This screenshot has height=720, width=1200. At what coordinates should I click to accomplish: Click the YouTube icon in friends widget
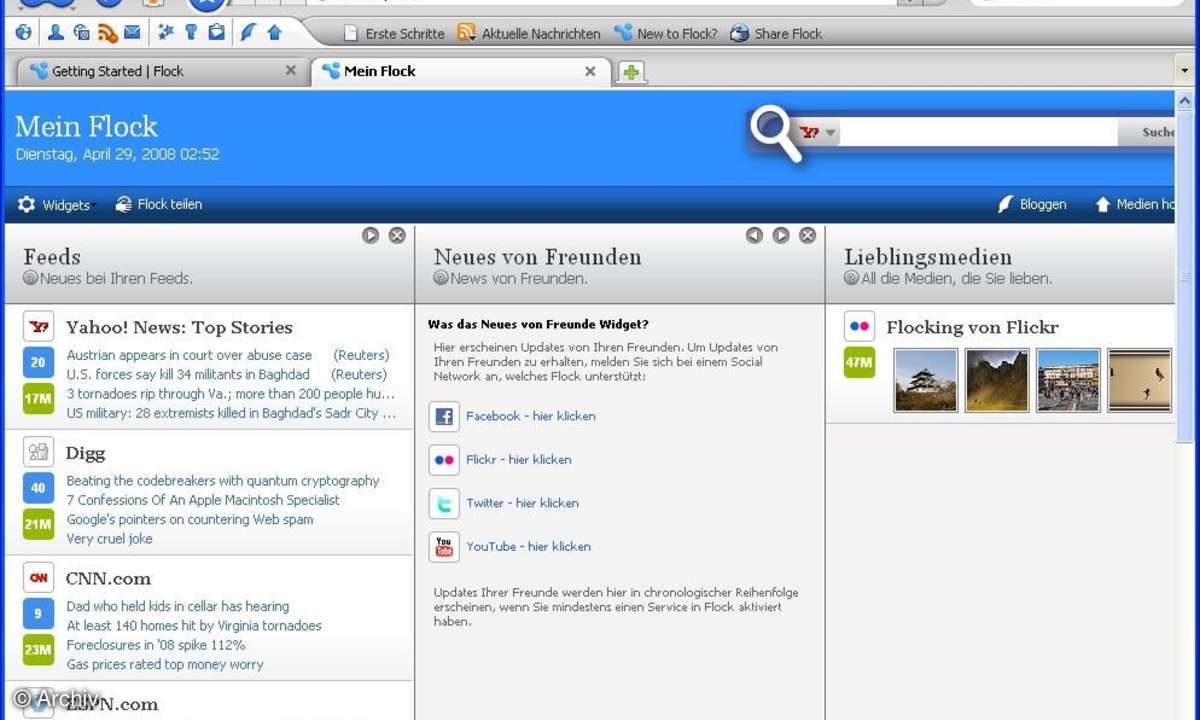click(444, 547)
